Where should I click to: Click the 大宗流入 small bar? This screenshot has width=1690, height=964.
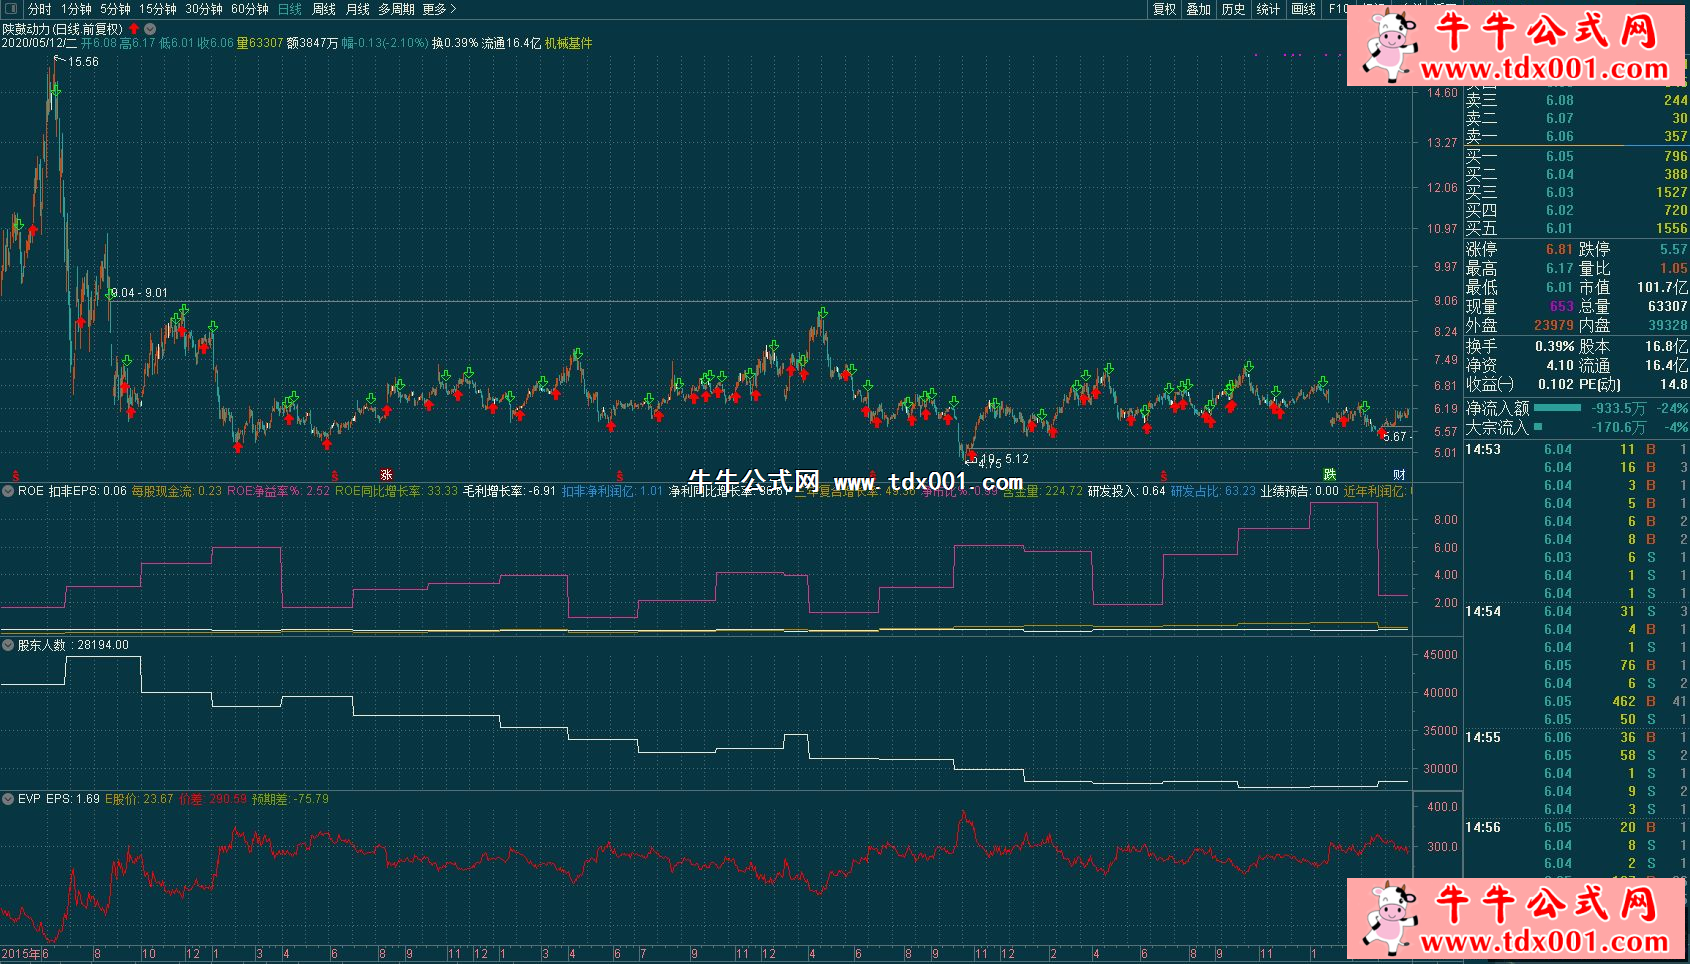coord(1538,427)
